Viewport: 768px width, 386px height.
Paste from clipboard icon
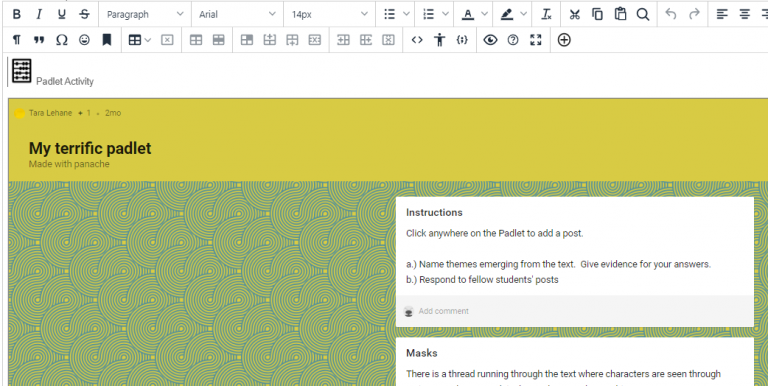pyautogui.click(x=621, y=14)
